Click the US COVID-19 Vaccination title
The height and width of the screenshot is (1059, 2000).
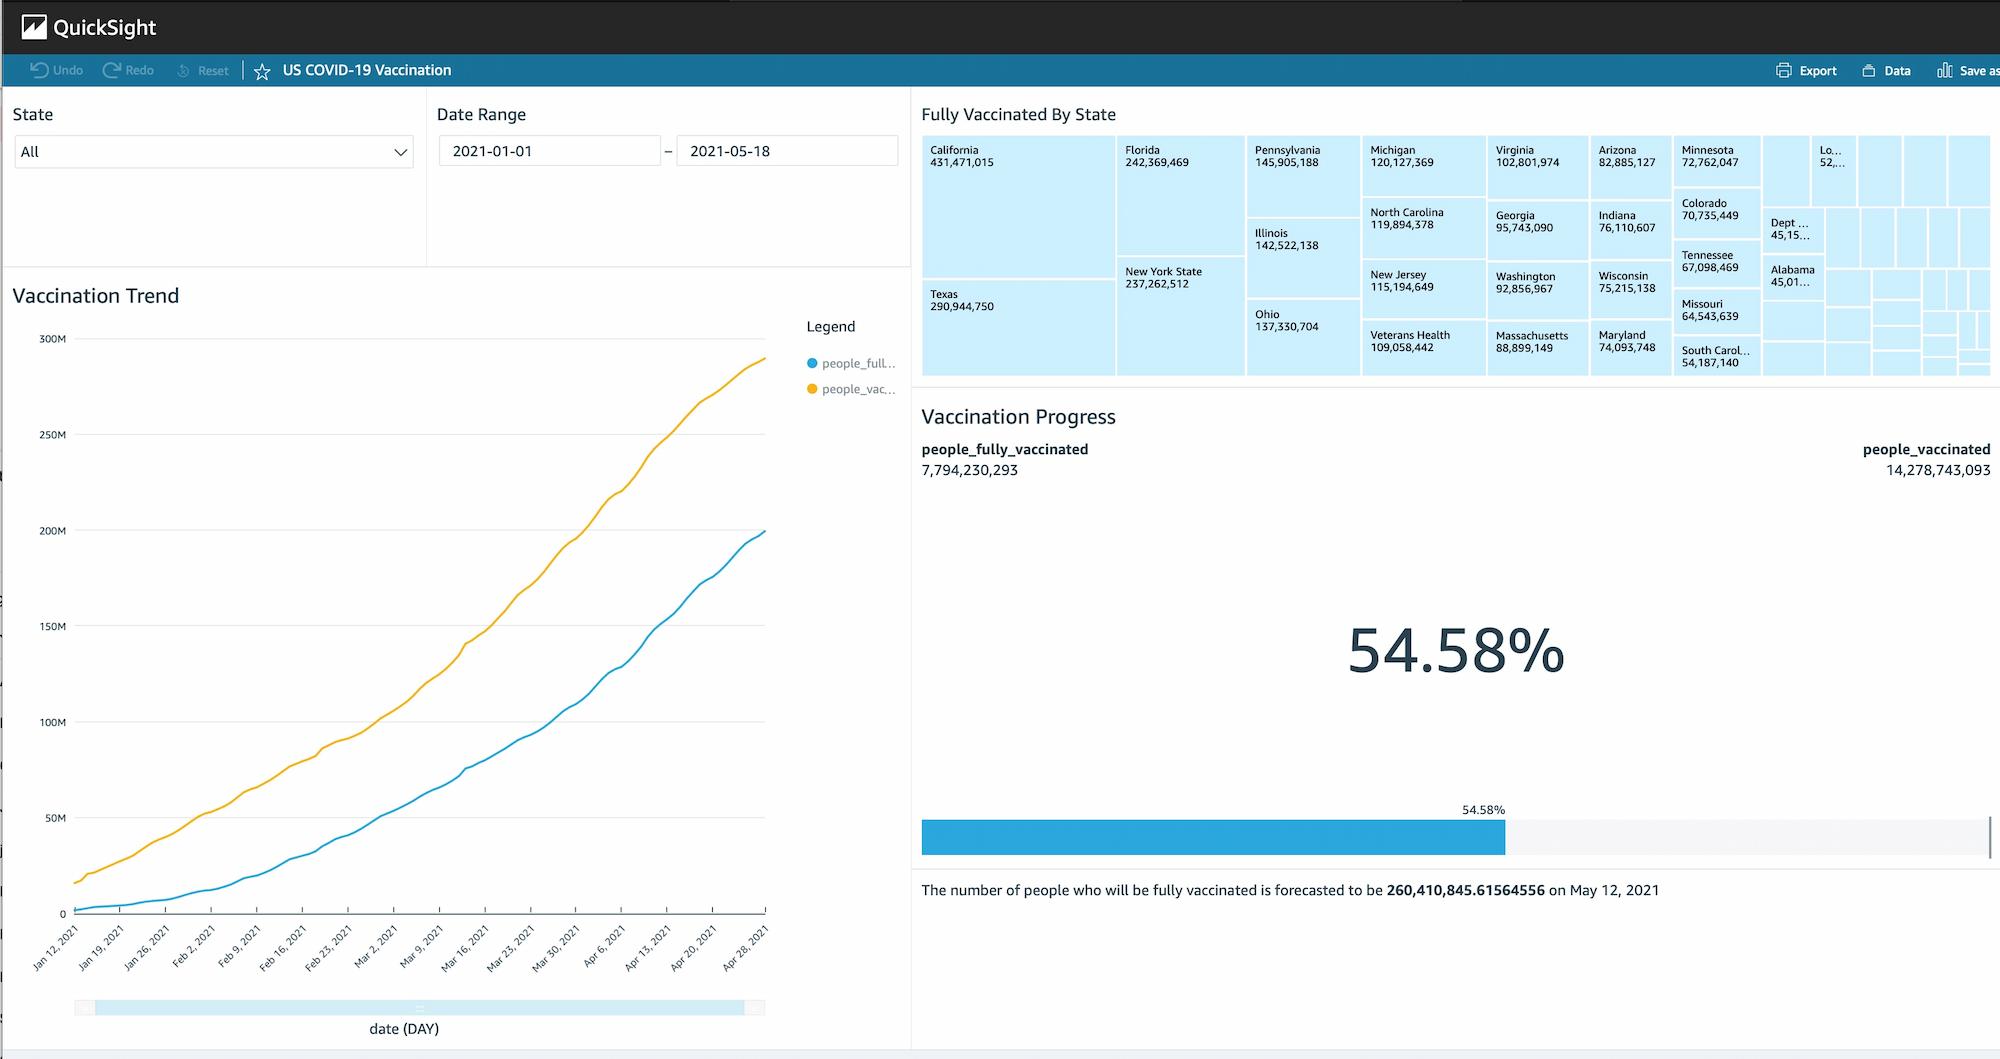[x=366, y=70]
